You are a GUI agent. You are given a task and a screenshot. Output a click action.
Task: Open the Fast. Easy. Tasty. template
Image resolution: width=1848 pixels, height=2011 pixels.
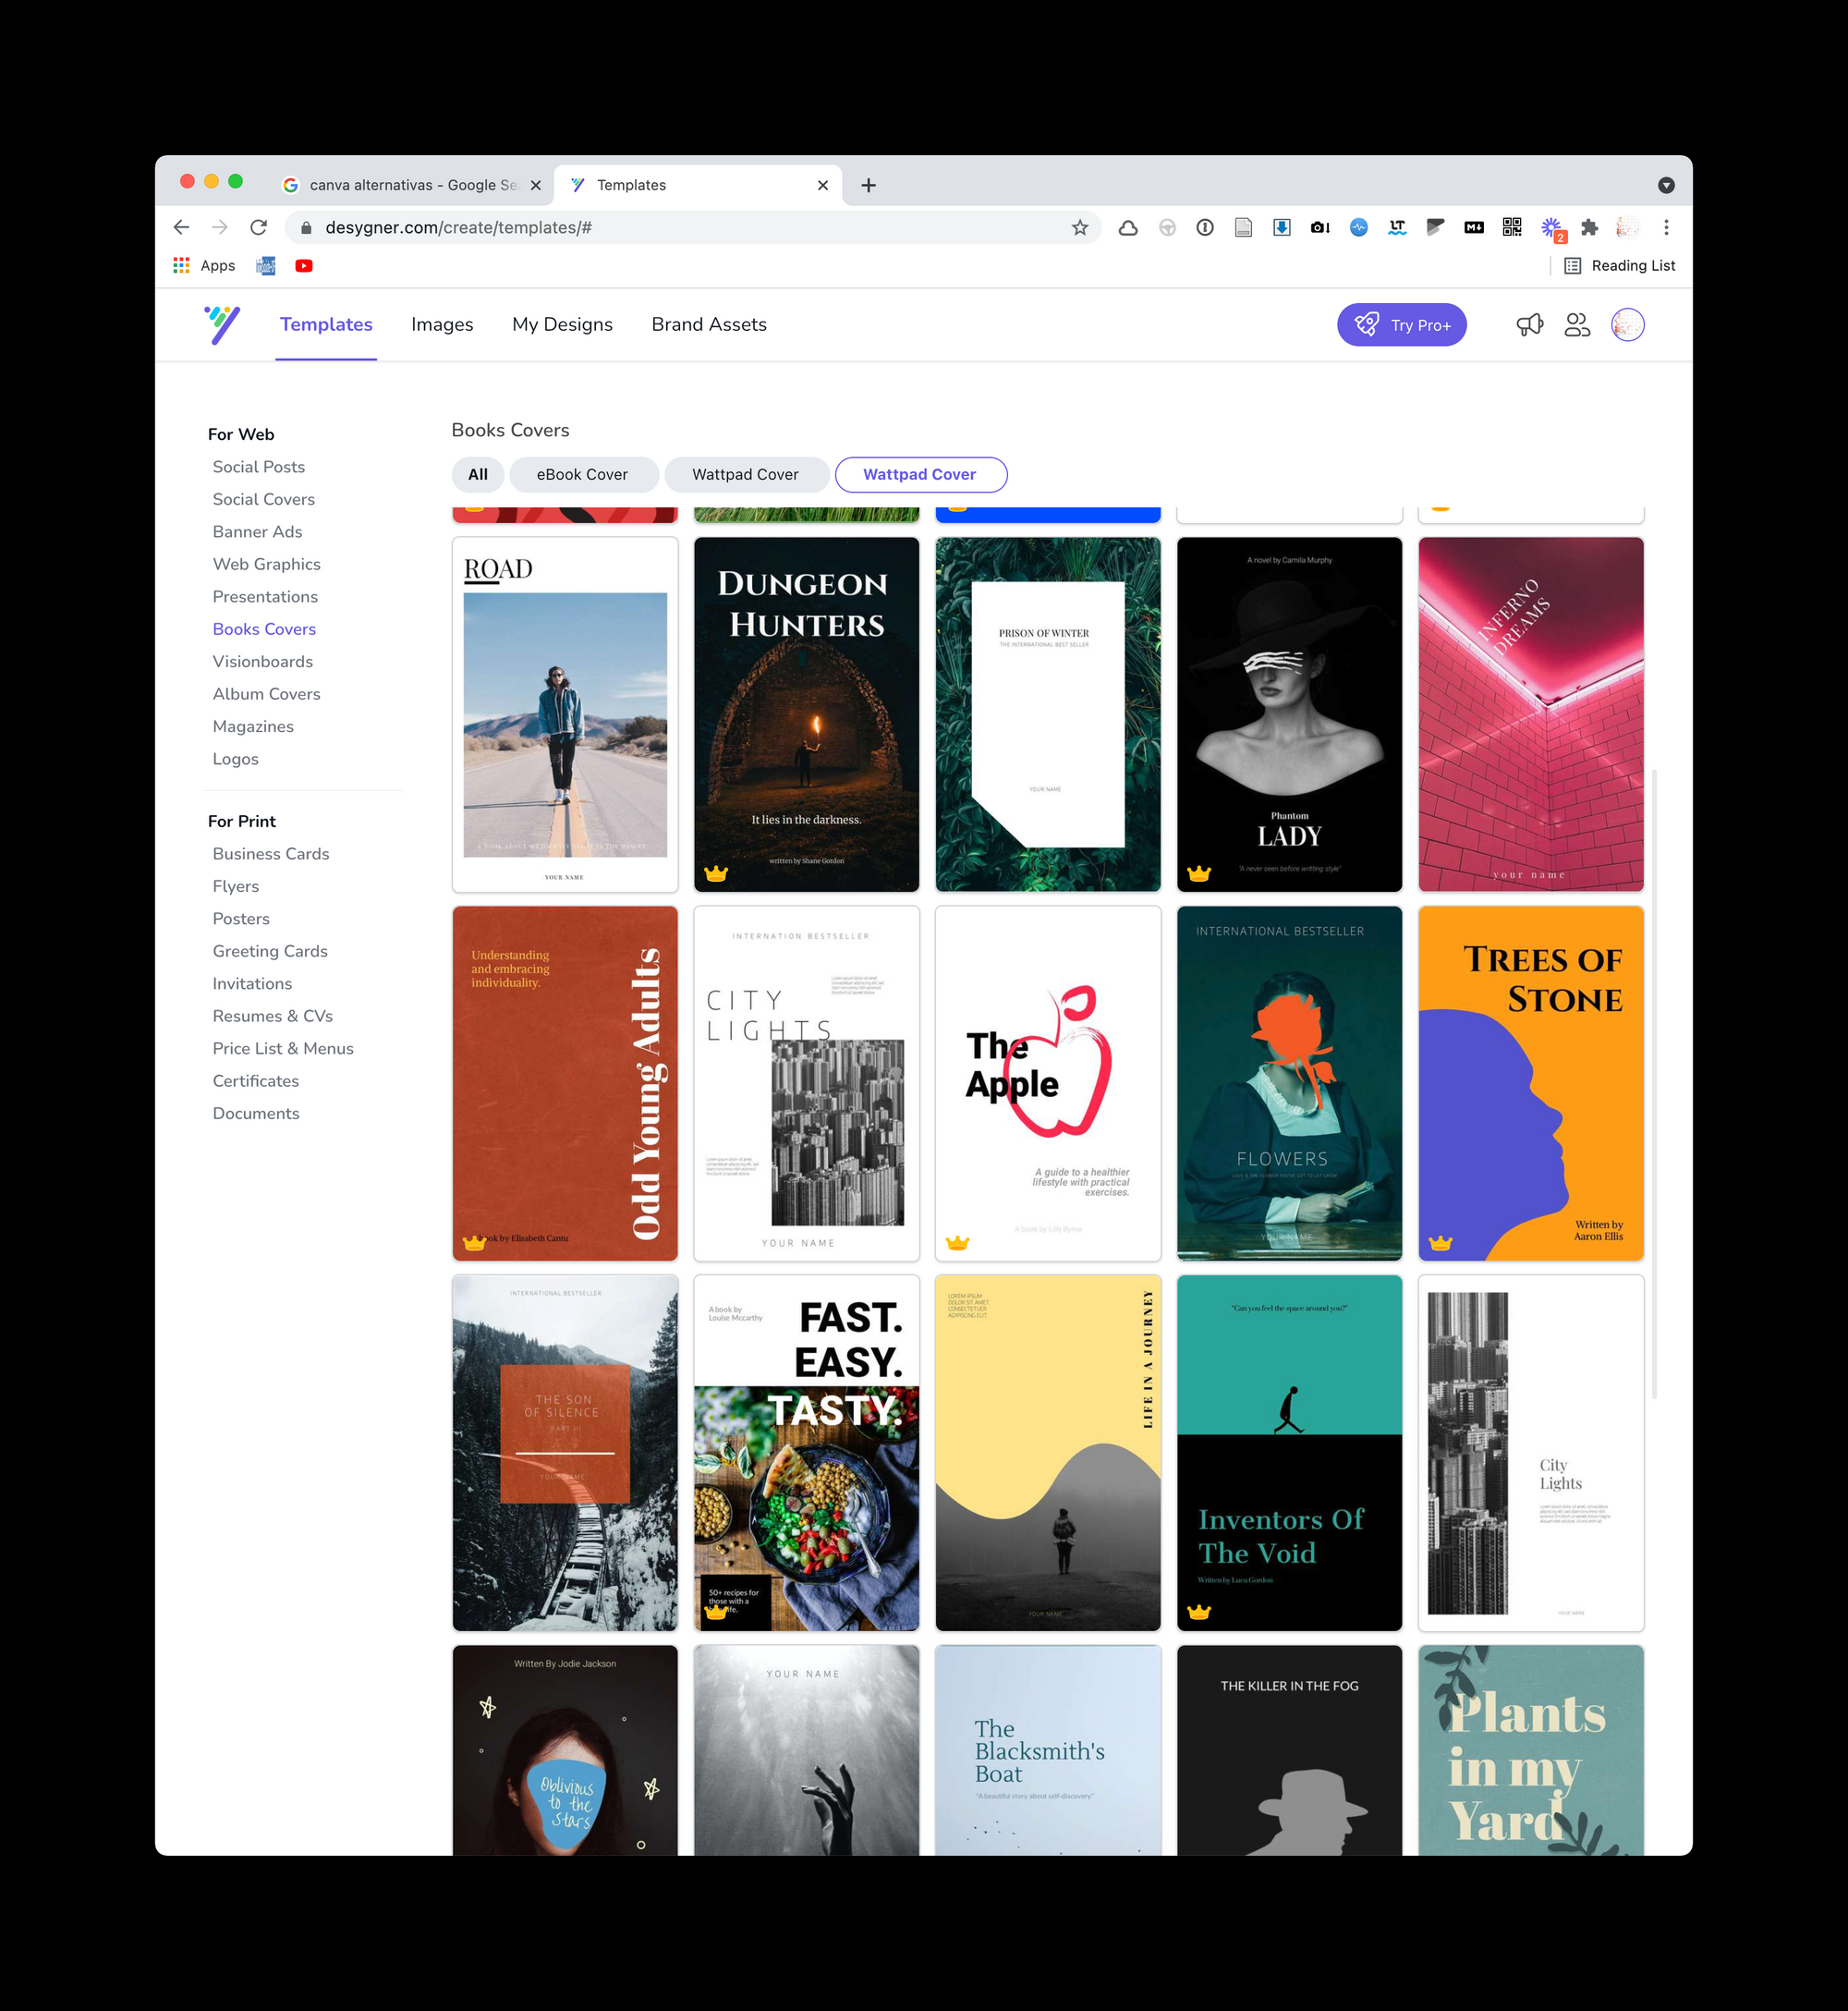[x=806, y=1453]
